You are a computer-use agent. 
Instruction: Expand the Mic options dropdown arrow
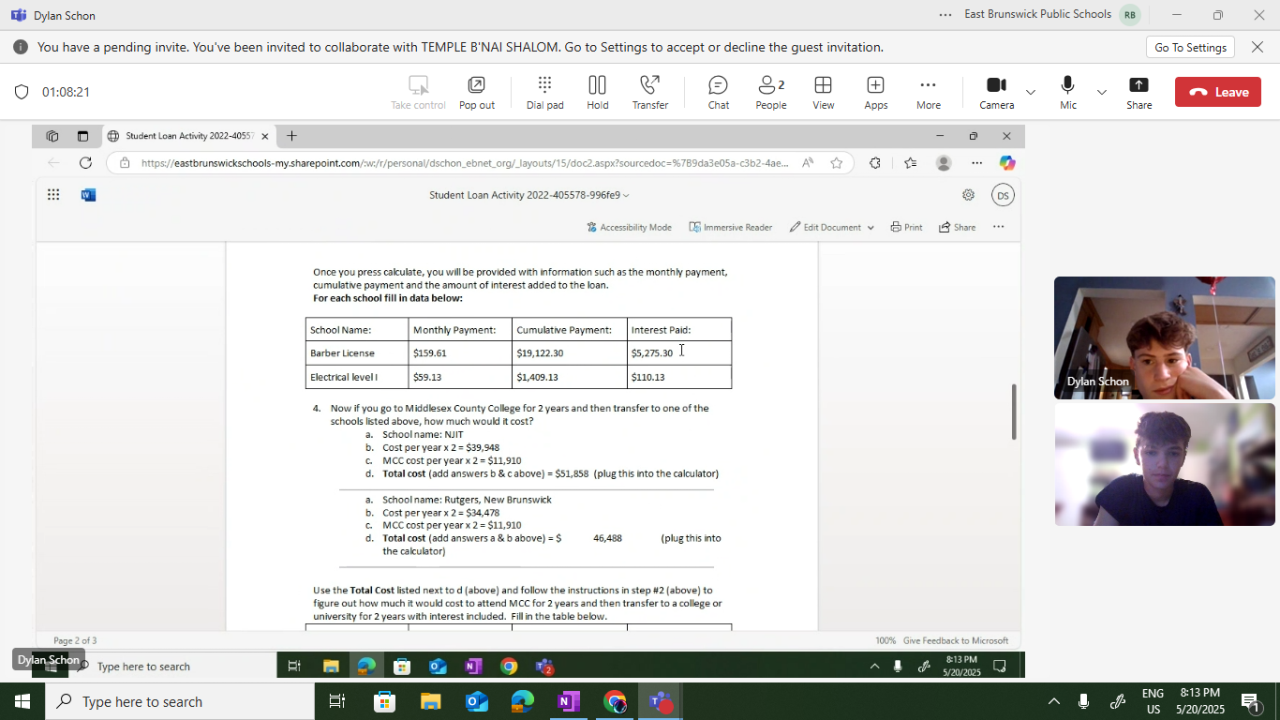tap(1101, 92)
